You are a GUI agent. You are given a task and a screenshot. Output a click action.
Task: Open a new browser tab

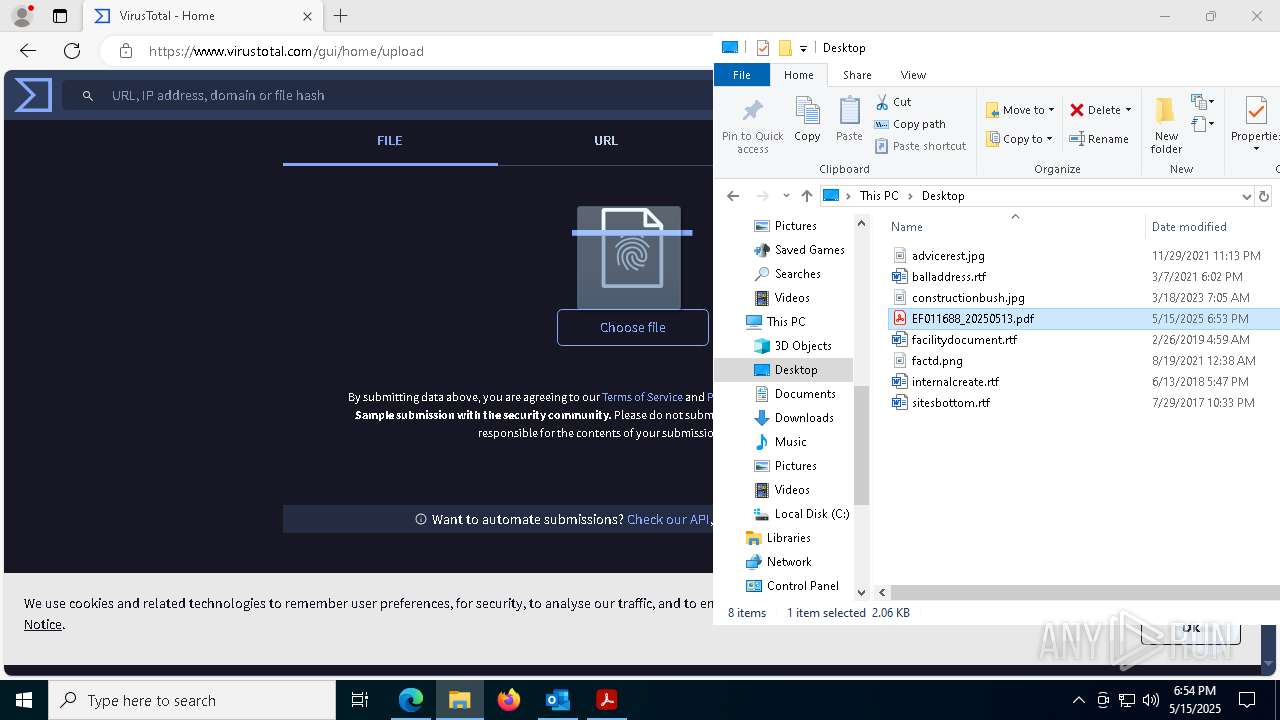pyautogui.click(x=341, y=16)
